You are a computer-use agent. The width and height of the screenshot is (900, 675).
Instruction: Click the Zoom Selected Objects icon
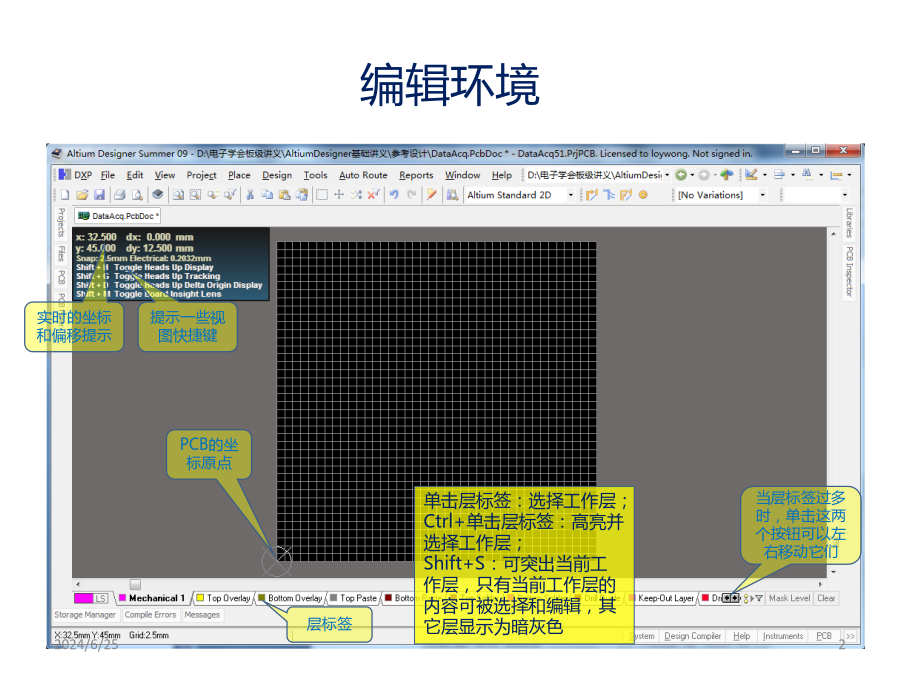pos(212,195)
